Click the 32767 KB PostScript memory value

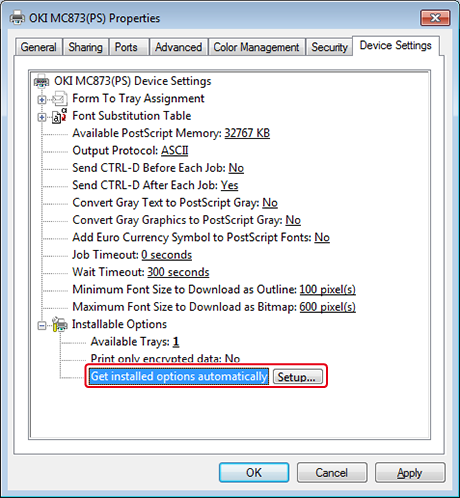click(x=247, y=133)
